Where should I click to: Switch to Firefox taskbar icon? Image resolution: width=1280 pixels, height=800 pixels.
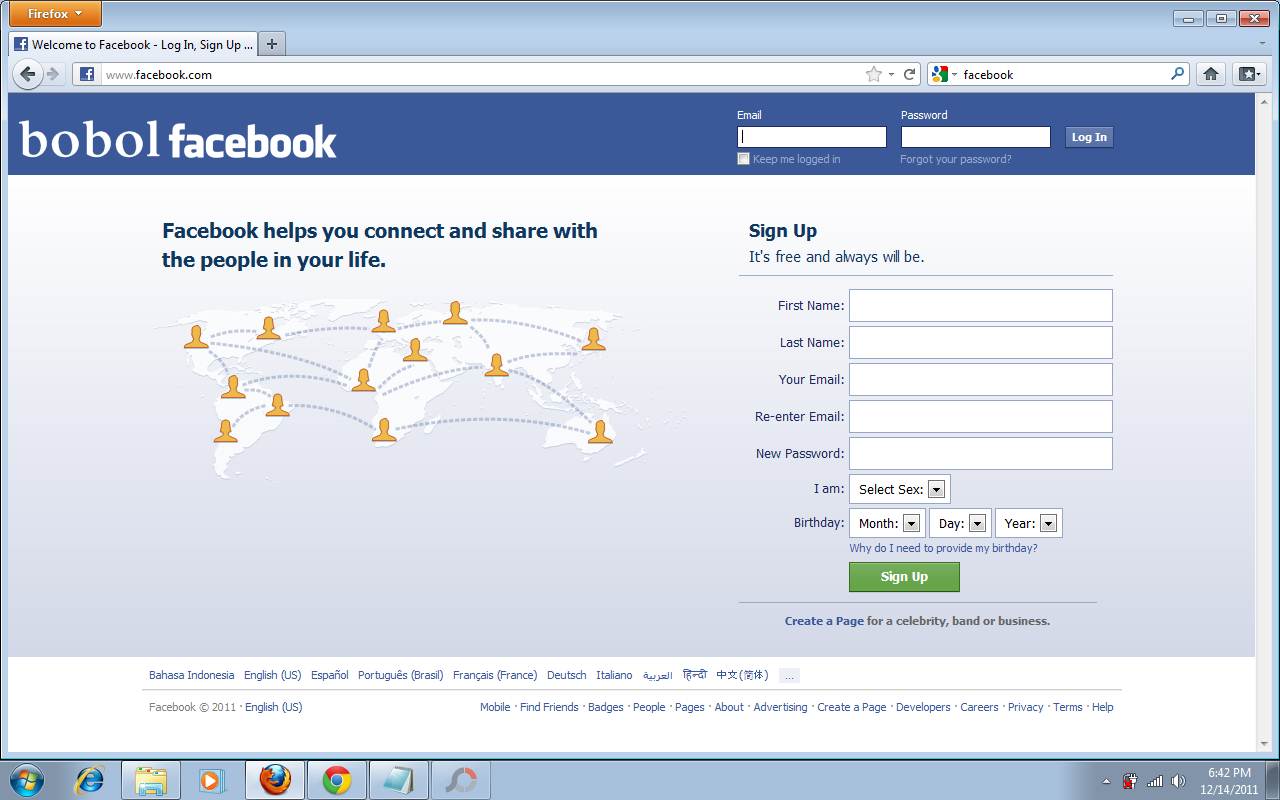coord(275,780)
